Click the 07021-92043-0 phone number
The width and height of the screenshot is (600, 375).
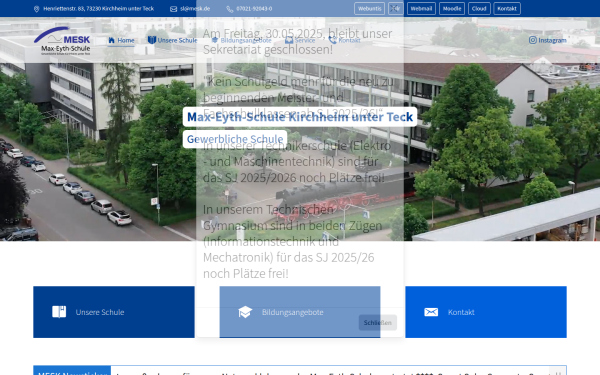click(x=254, y=8)
